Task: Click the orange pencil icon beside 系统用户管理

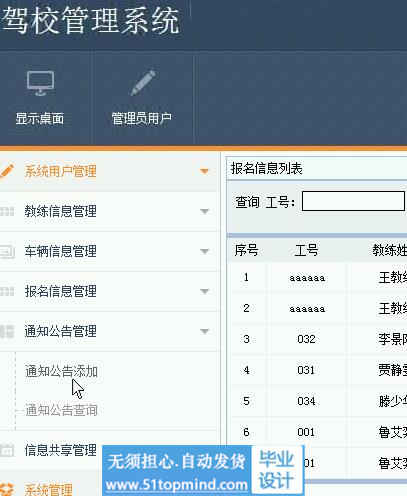Action: (x=7, y=171)
